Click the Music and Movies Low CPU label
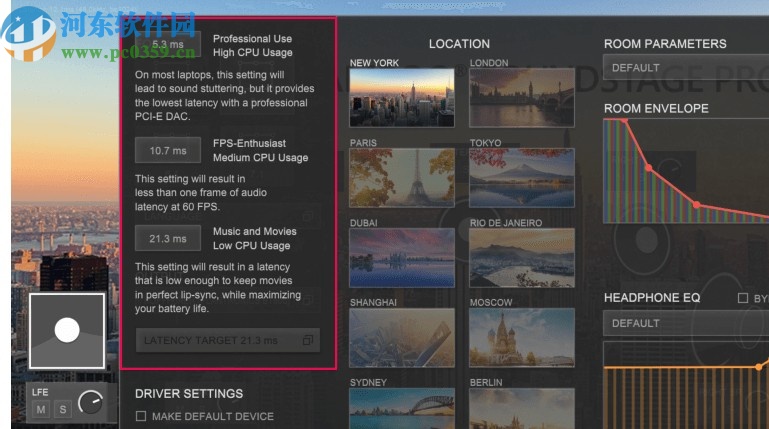The width and height of the screenshot is (769, 429). click(x=255, y=239)
